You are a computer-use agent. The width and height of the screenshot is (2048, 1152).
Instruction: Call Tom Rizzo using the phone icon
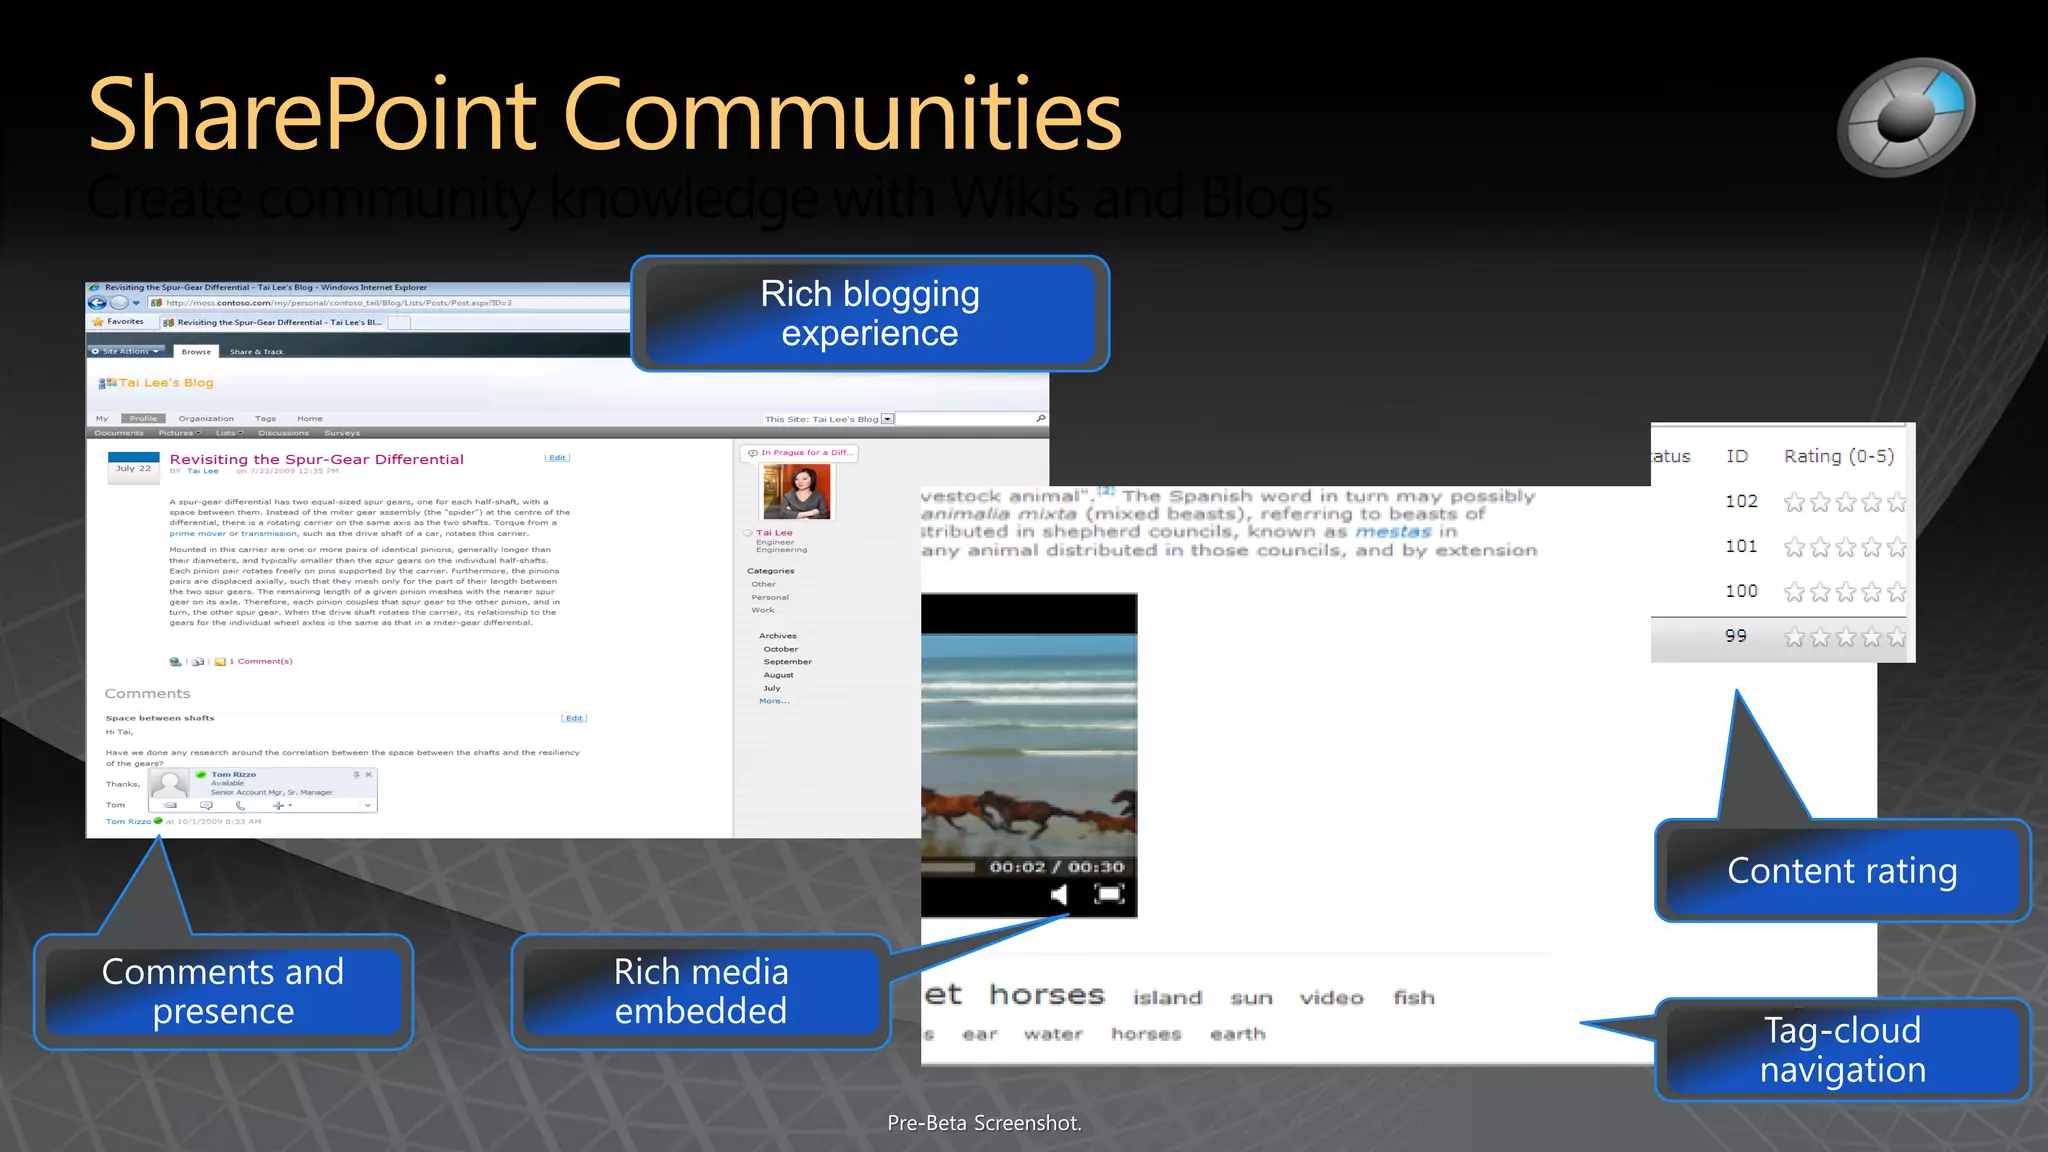click(240, 805)
